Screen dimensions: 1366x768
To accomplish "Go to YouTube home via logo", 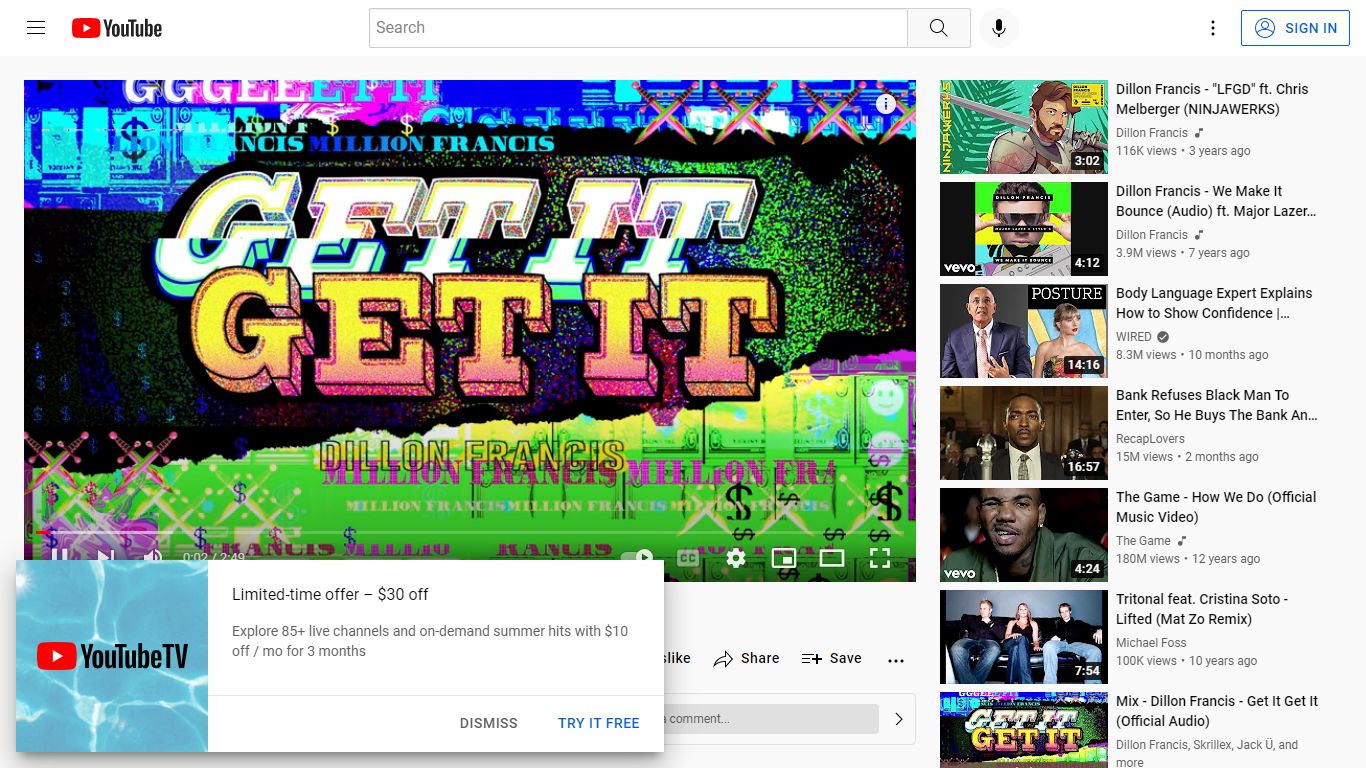I will tap(117, 28).
